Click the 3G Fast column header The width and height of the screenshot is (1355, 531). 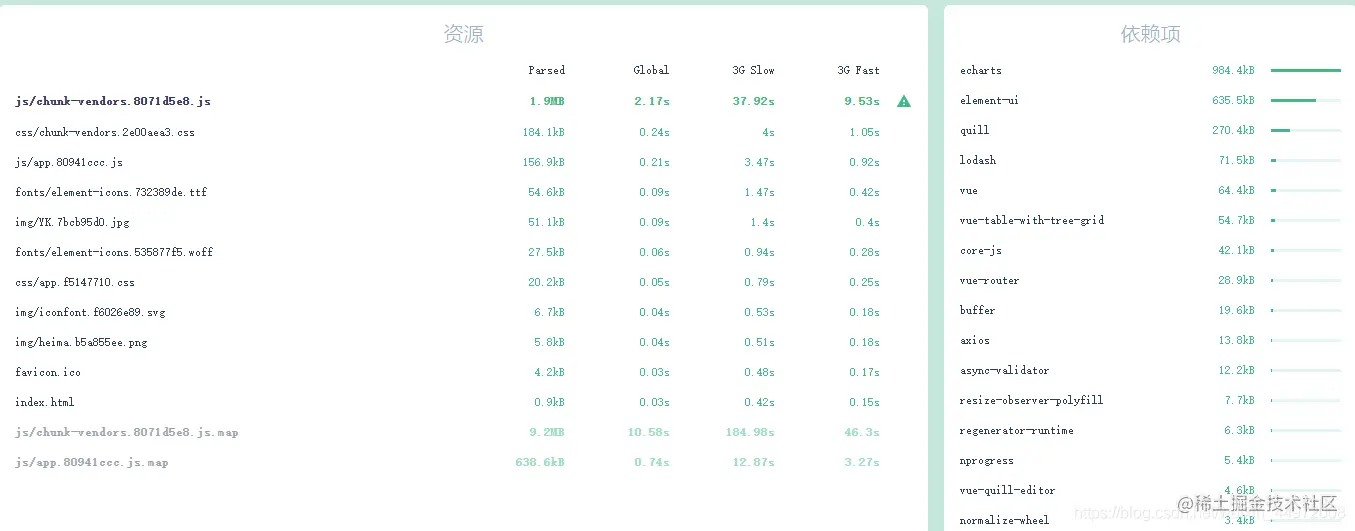click(x=858, y=70)
